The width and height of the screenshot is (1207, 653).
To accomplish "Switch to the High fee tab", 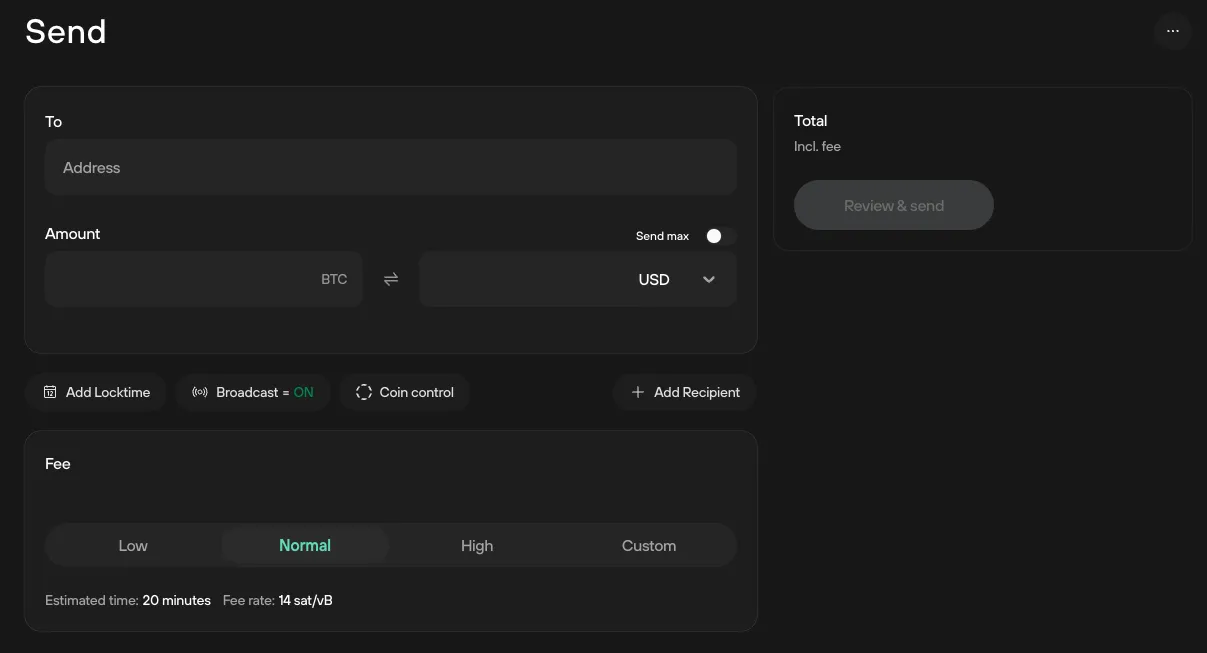I will 477,545.
